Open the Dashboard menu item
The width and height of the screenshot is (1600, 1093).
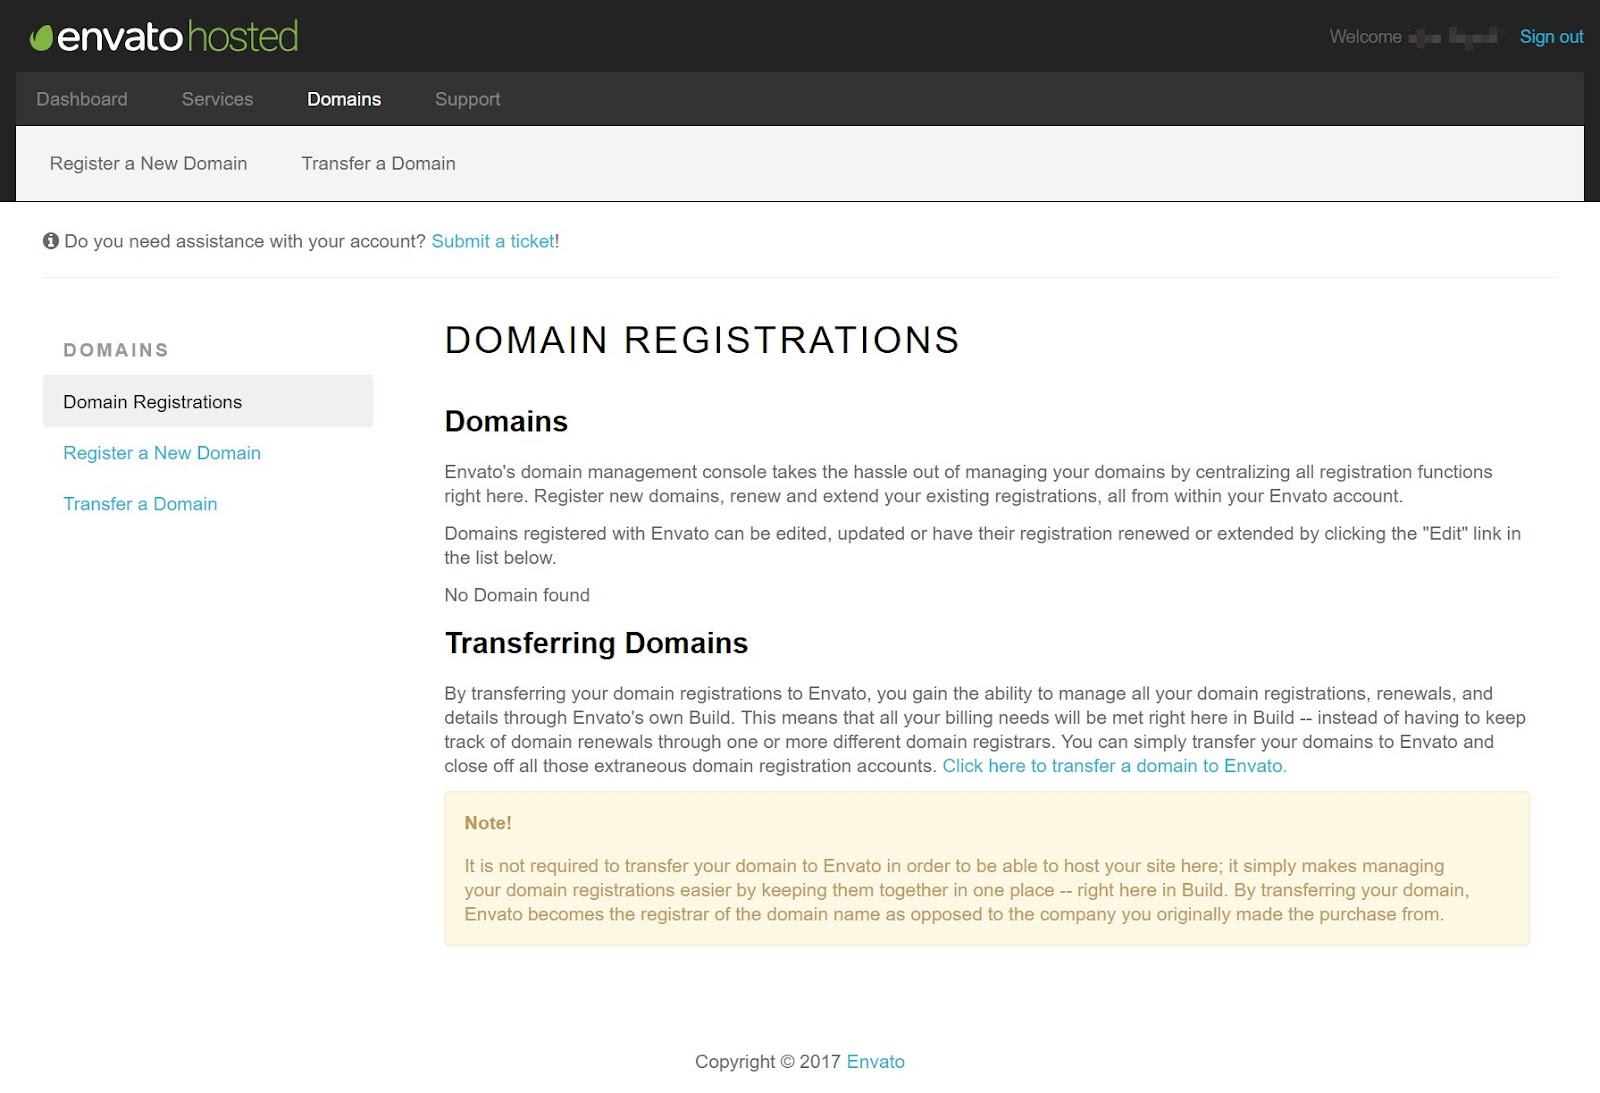coord(82,99)
